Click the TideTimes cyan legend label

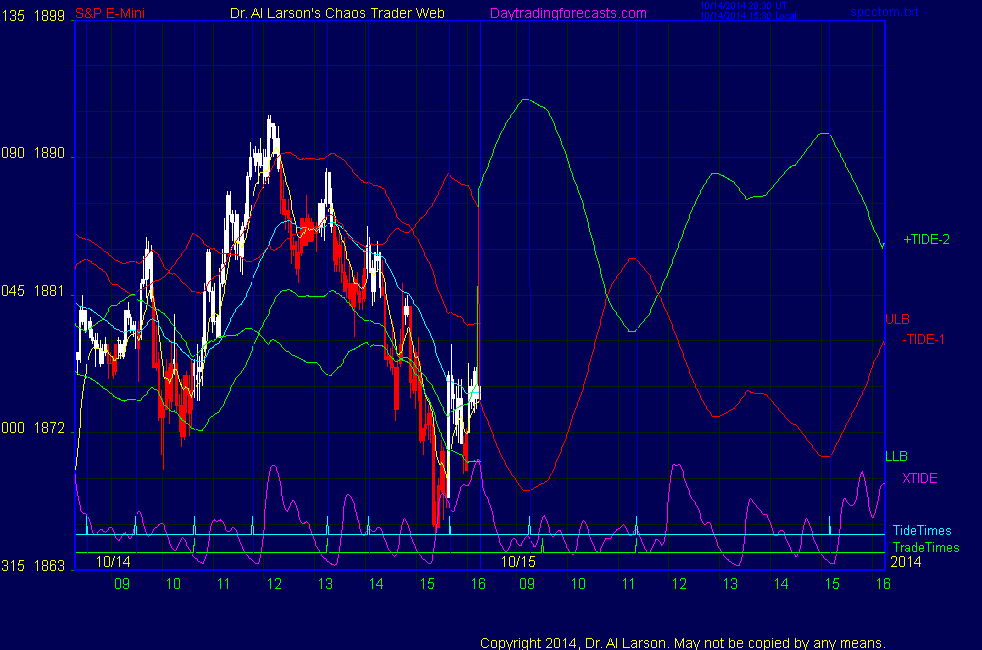pyautogui.click(x=922, y=531)
